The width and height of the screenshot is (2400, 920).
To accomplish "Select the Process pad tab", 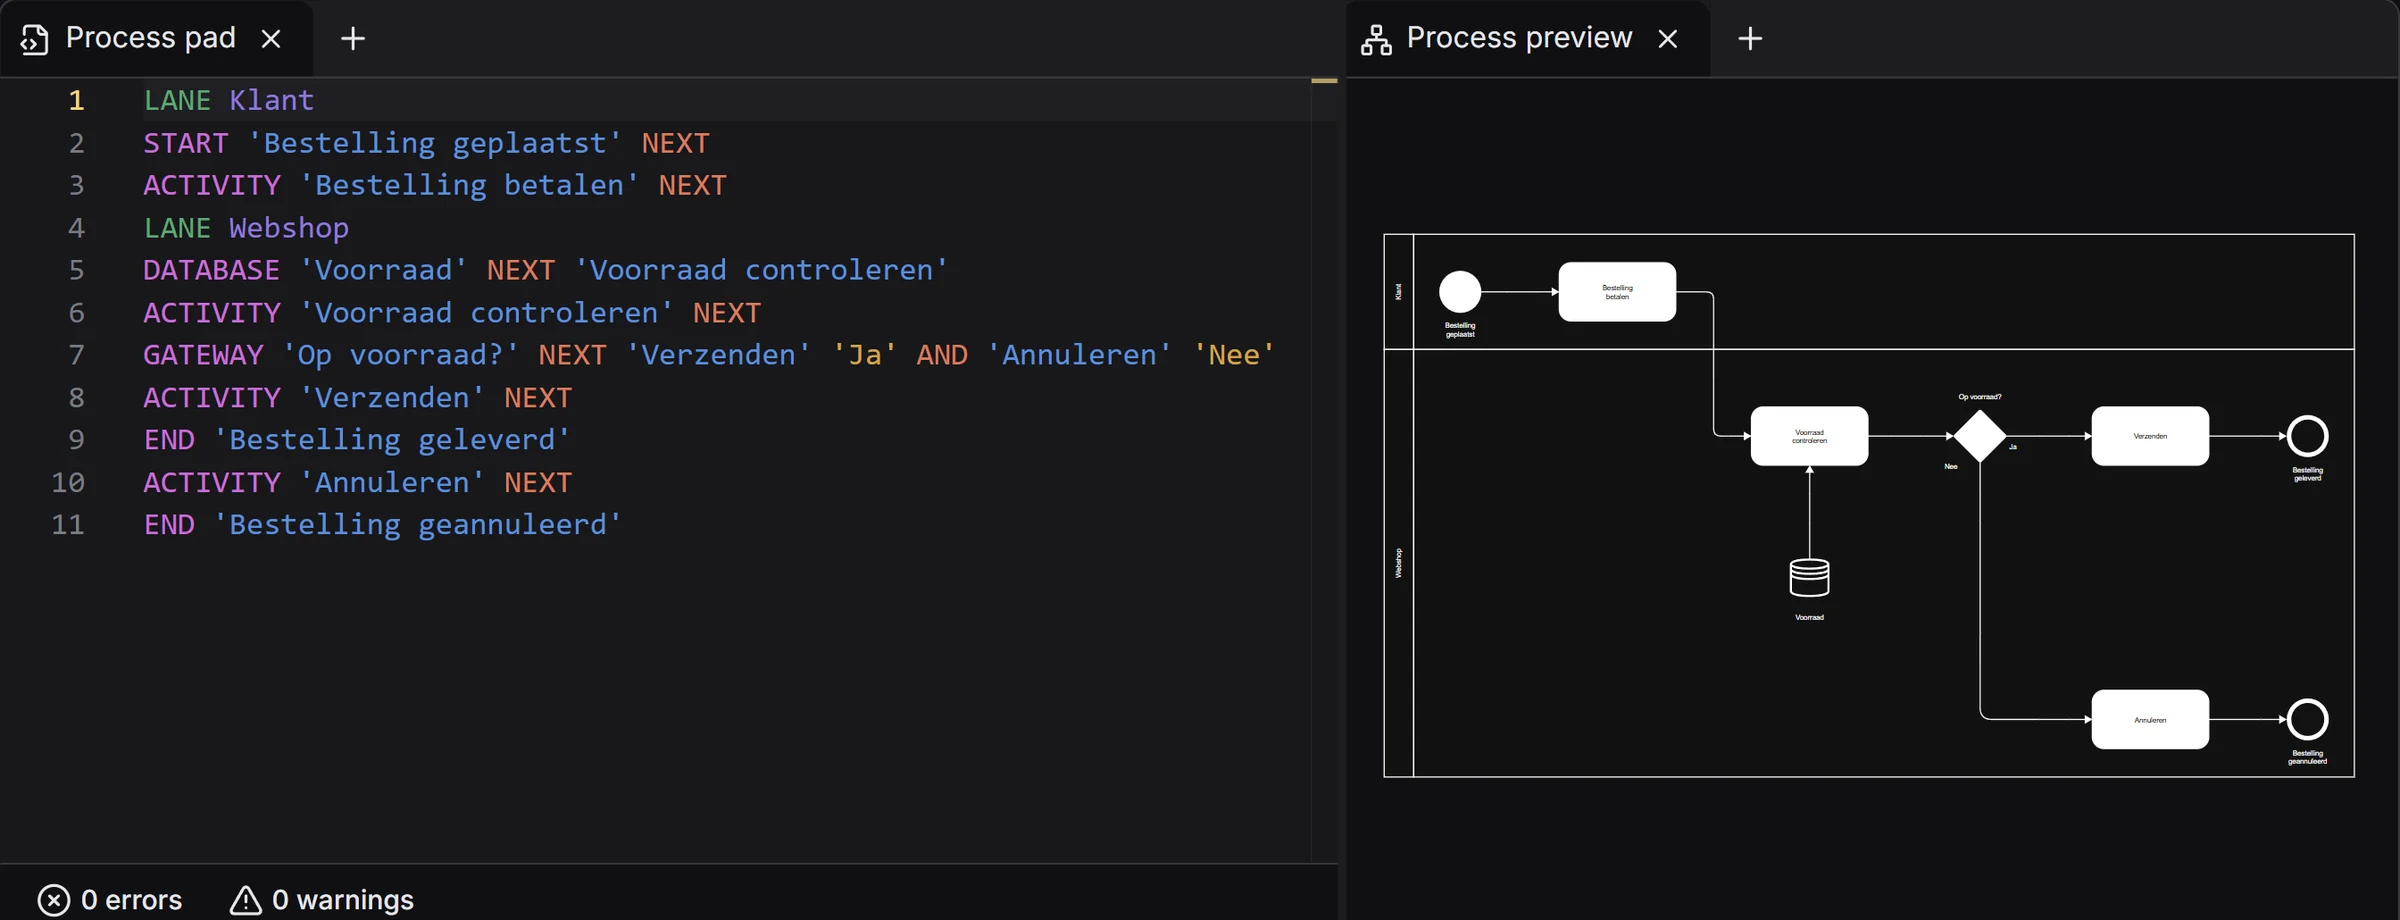I will [x=156, y=39].
